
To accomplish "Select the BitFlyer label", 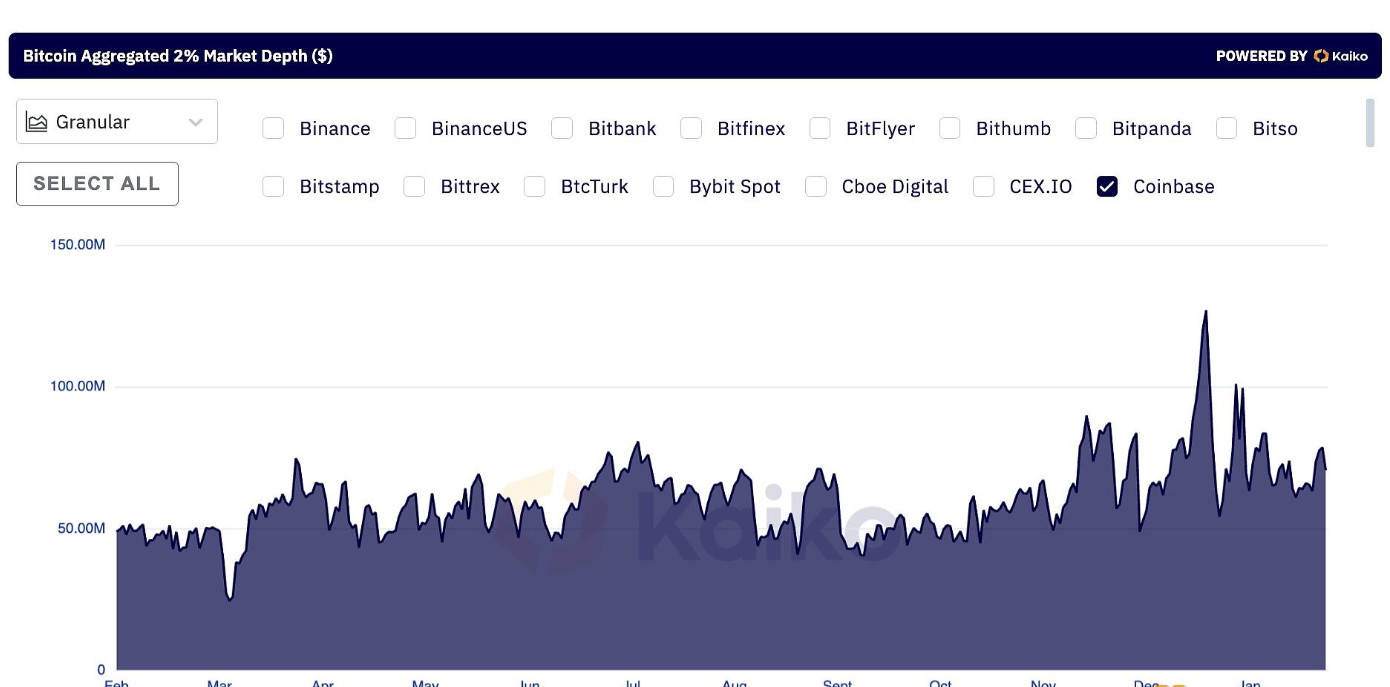I will click(880, 128).
